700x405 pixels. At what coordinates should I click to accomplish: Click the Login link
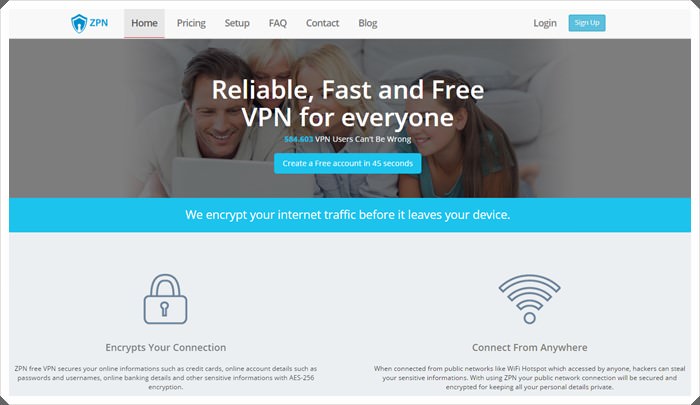click(x=545, y=23)
